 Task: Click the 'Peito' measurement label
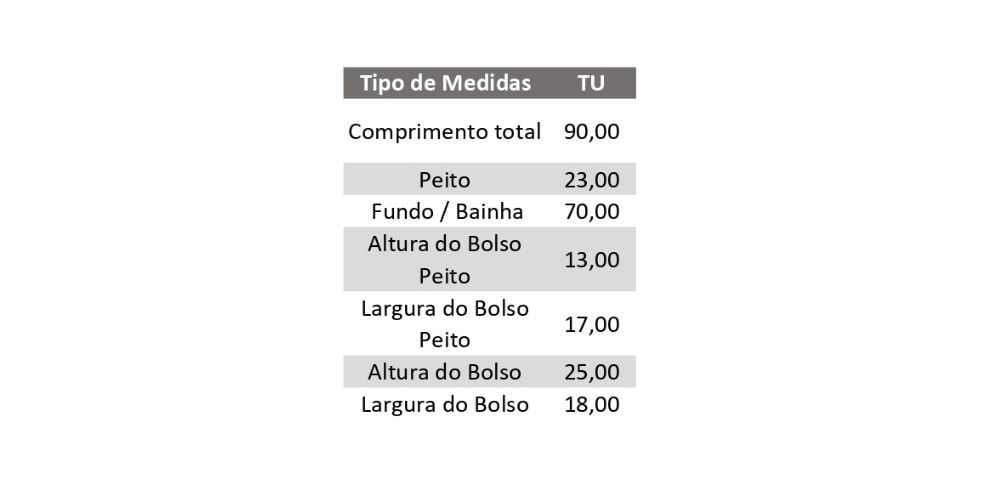445,180
